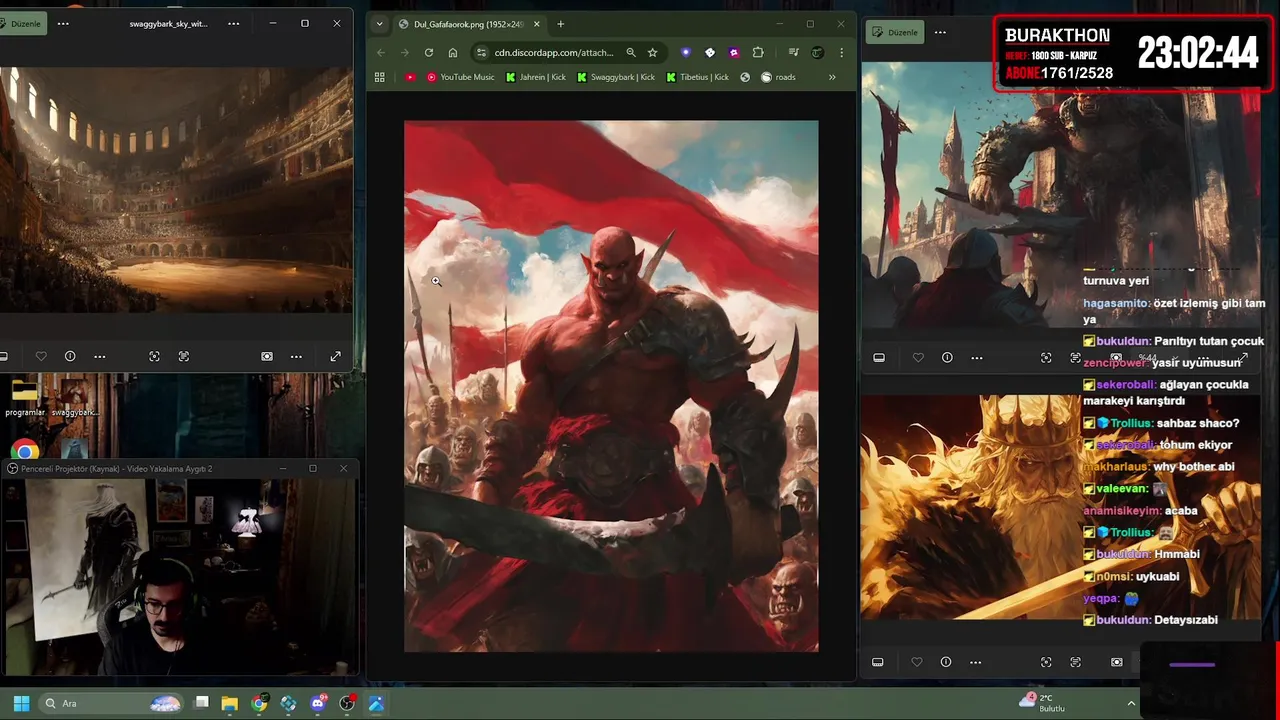
Task: Open the swaggybark desktop file
Action: tap(74, 398)
